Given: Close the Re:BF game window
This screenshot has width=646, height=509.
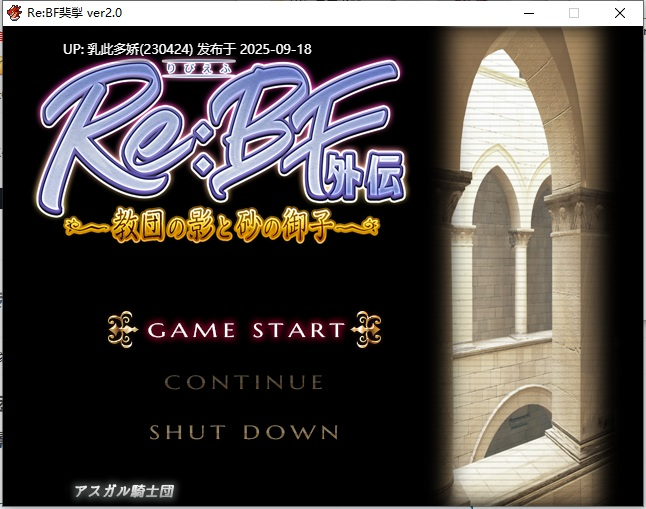Looking at the screenshot, I should 620,13.
